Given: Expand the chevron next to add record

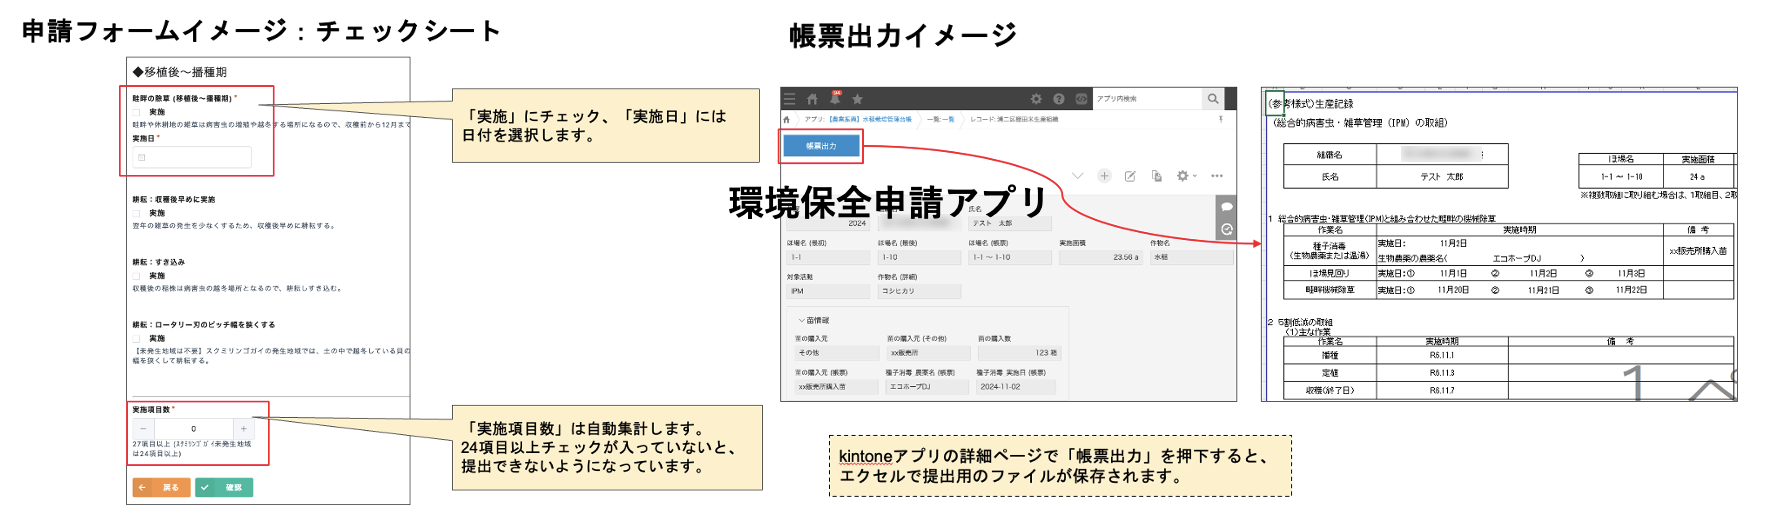Looking at the screenshot, I should click(1077, 176).
